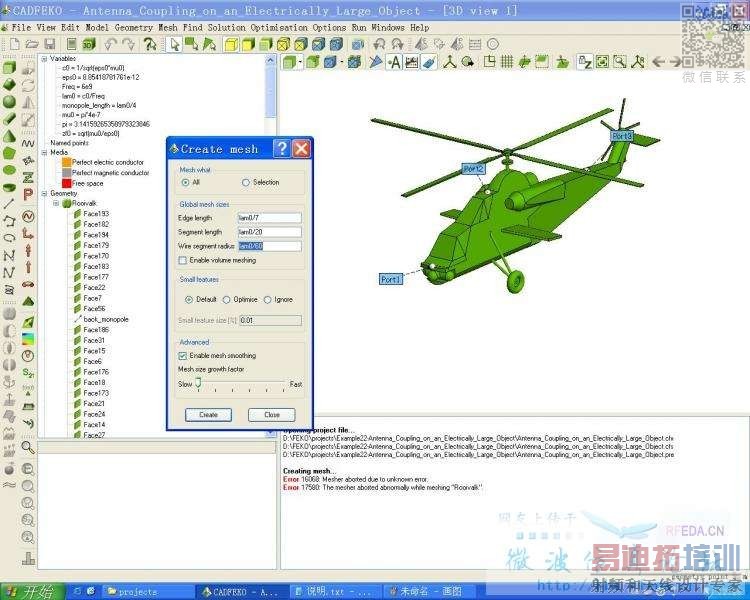Open the Solution menu
The width and height of the screenshot is (750, 600).
click(x=227, y=28)
